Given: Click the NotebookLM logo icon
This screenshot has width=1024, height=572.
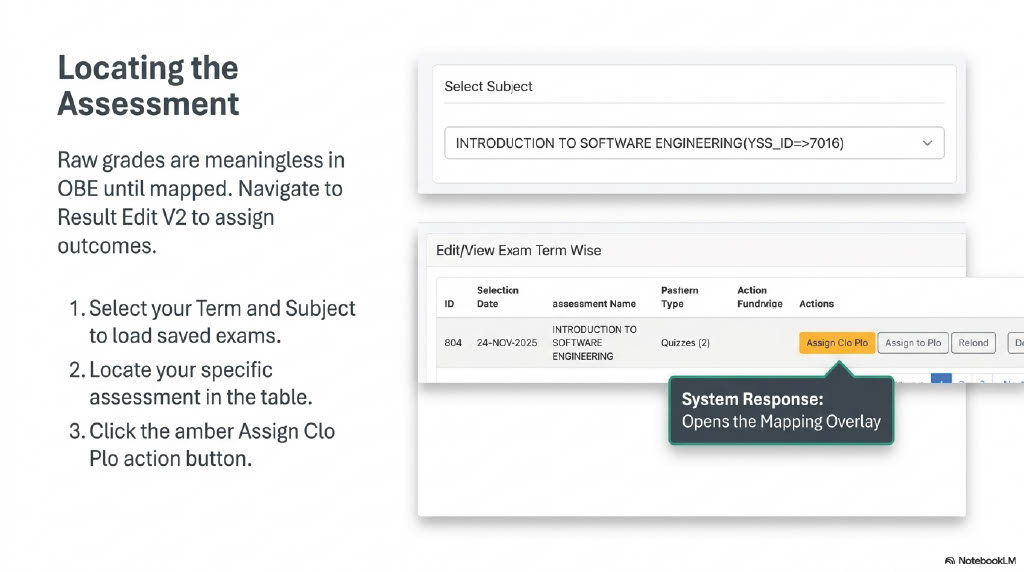Looking at the screenshot, I should [x=950, y=560].
